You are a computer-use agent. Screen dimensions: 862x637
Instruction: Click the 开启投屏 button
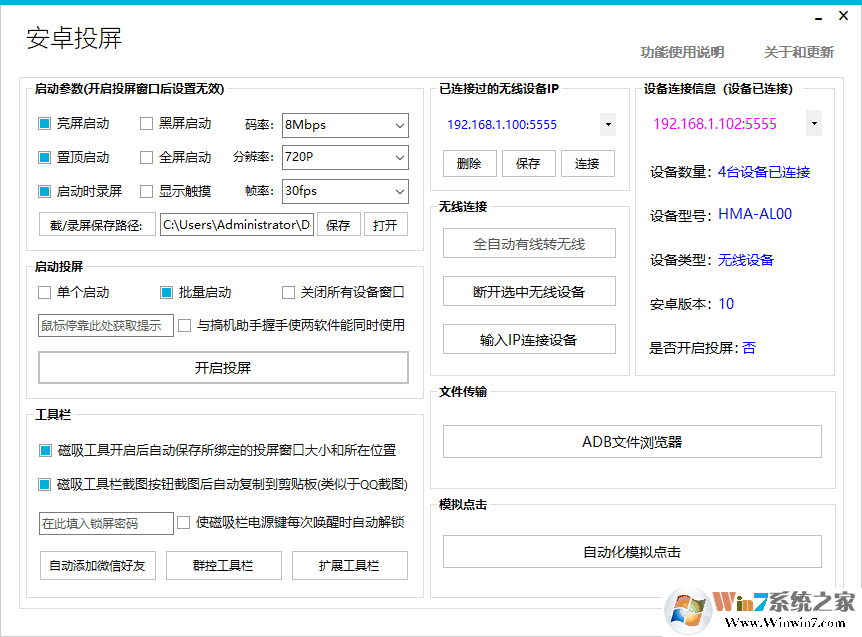[x=223, y=367]
